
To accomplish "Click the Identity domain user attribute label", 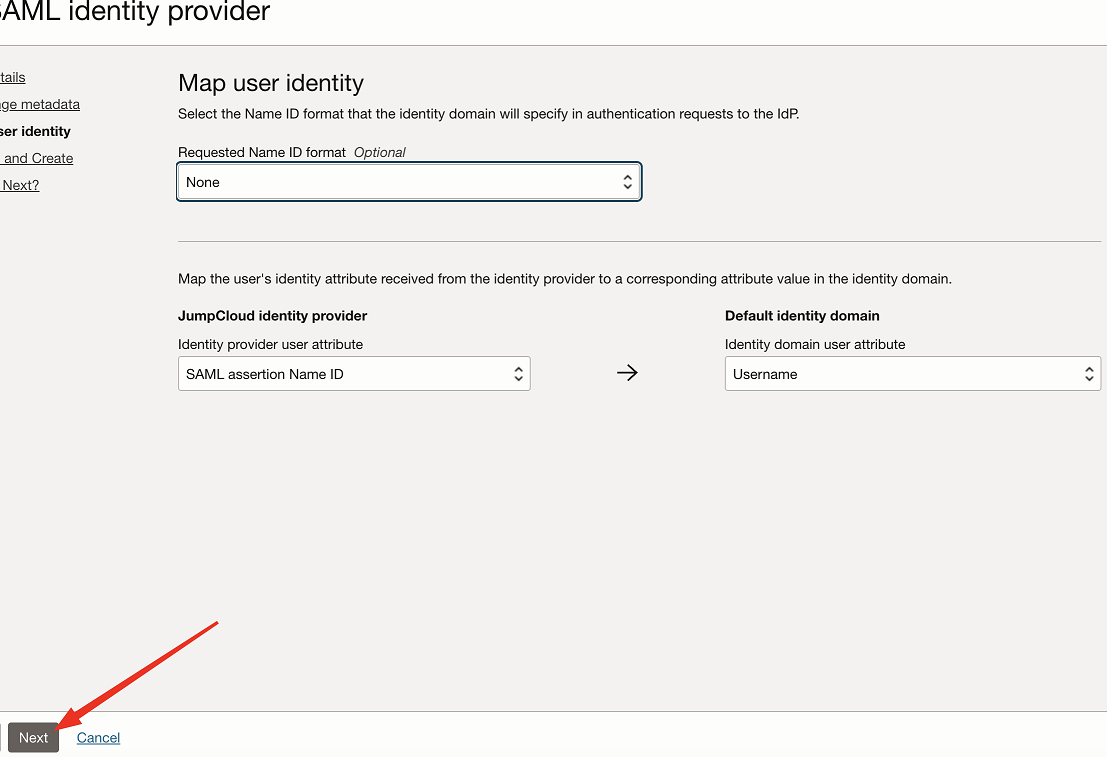I will pyautogui.click(x=815, y=345).
